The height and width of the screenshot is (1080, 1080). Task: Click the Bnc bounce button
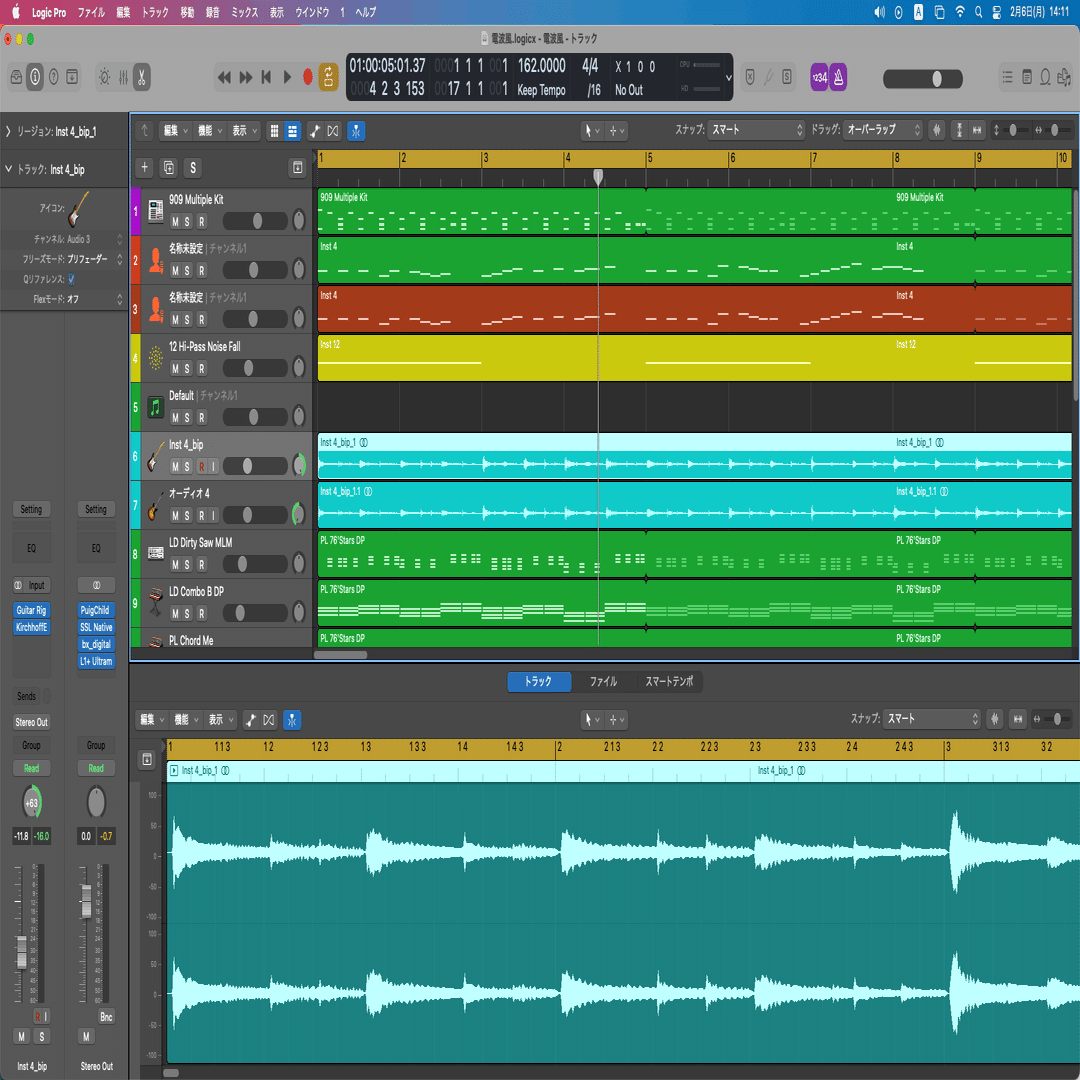(x=106, y=1017)
